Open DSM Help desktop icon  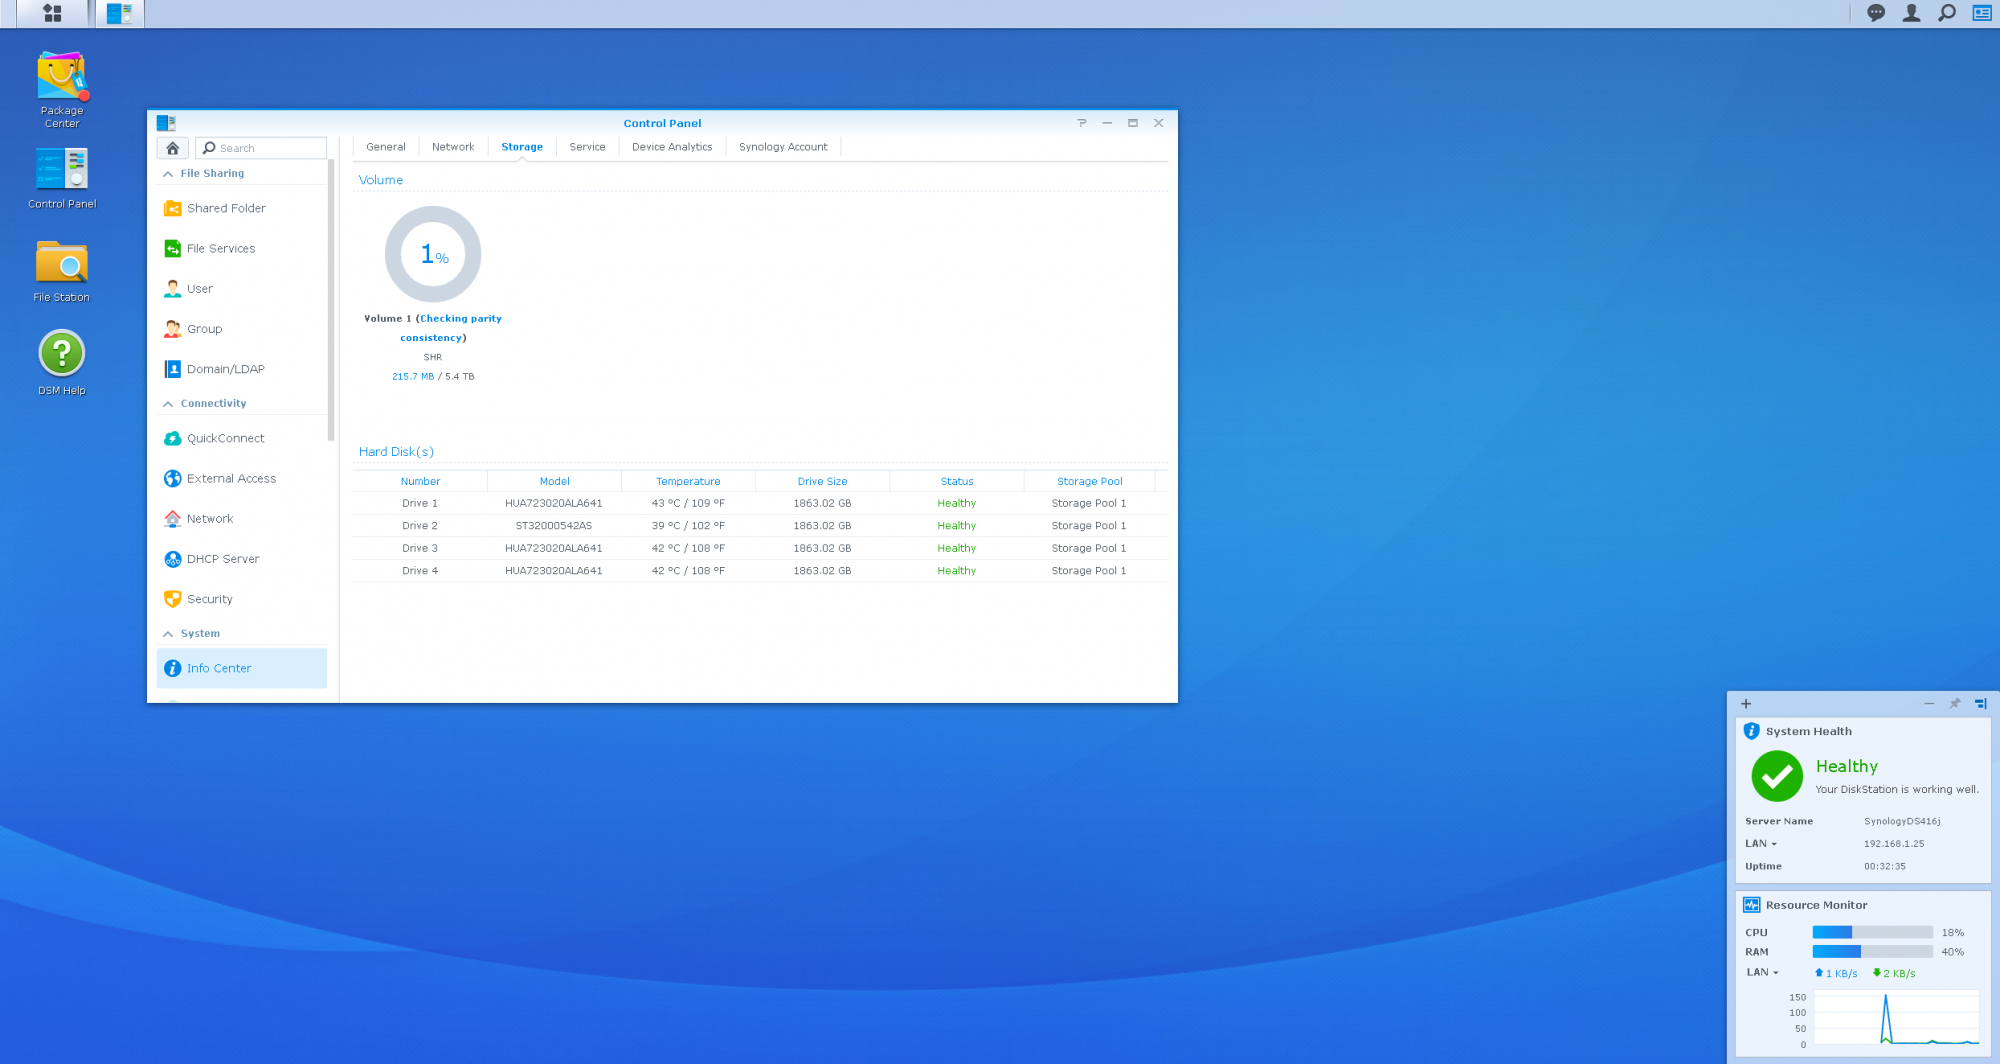62,355
